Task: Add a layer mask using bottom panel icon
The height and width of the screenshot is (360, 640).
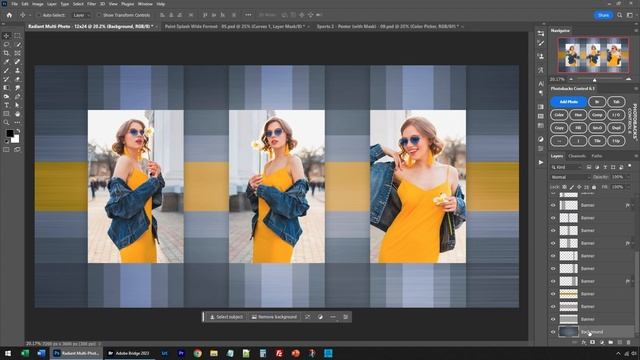Action: coord(593,342)
